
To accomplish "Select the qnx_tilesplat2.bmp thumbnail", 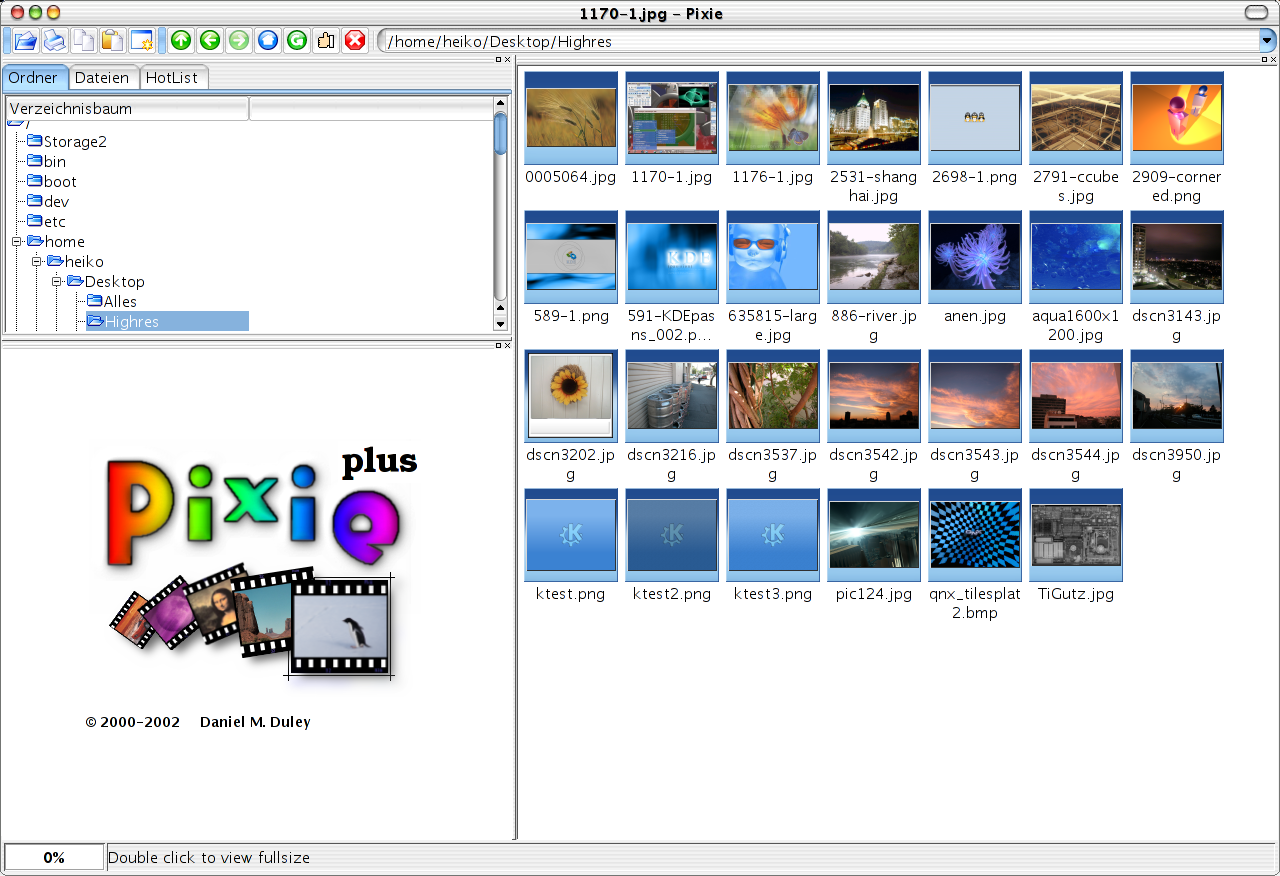I will (975, 535).
